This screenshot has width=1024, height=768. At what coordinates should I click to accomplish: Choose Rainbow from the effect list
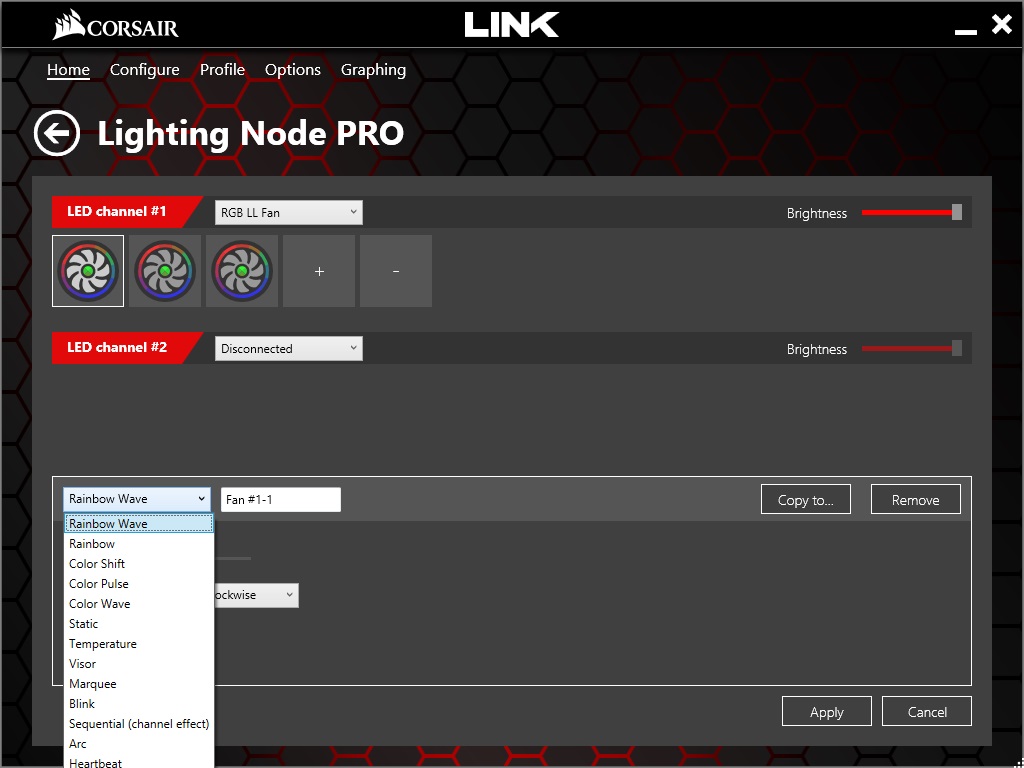pyautogui.click(x=138, y=544)
